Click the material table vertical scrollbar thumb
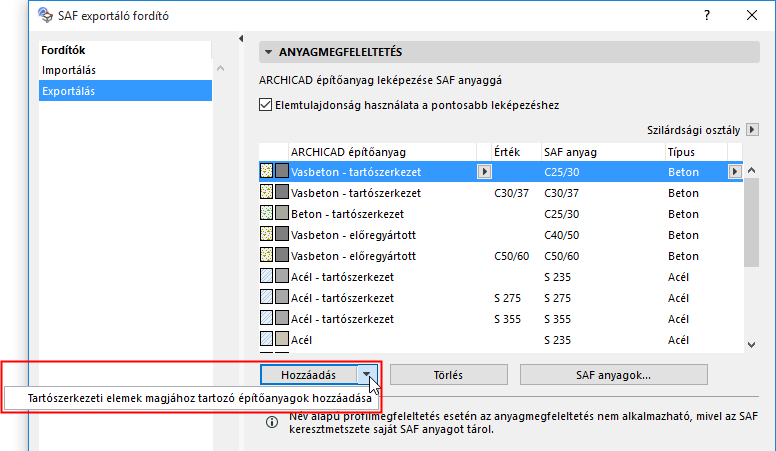Image resolution: width=776 pixels, height=451 pixels. coord(751,223)
